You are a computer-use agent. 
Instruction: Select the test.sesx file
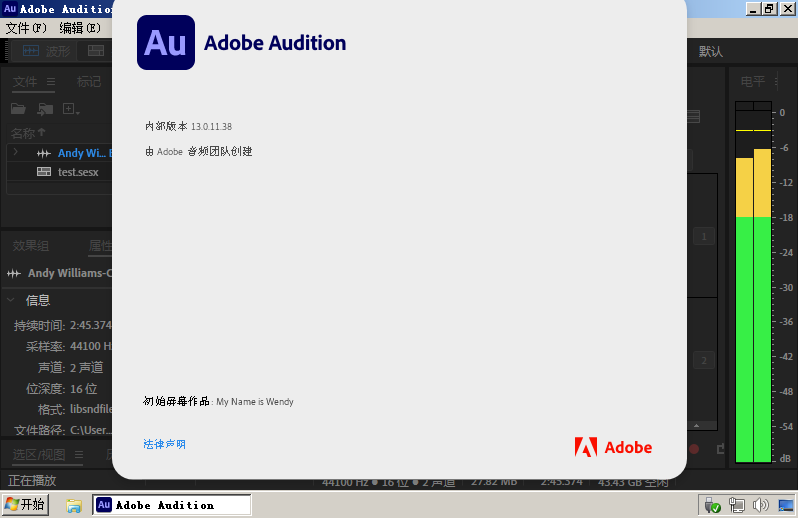tap(78, 172)
